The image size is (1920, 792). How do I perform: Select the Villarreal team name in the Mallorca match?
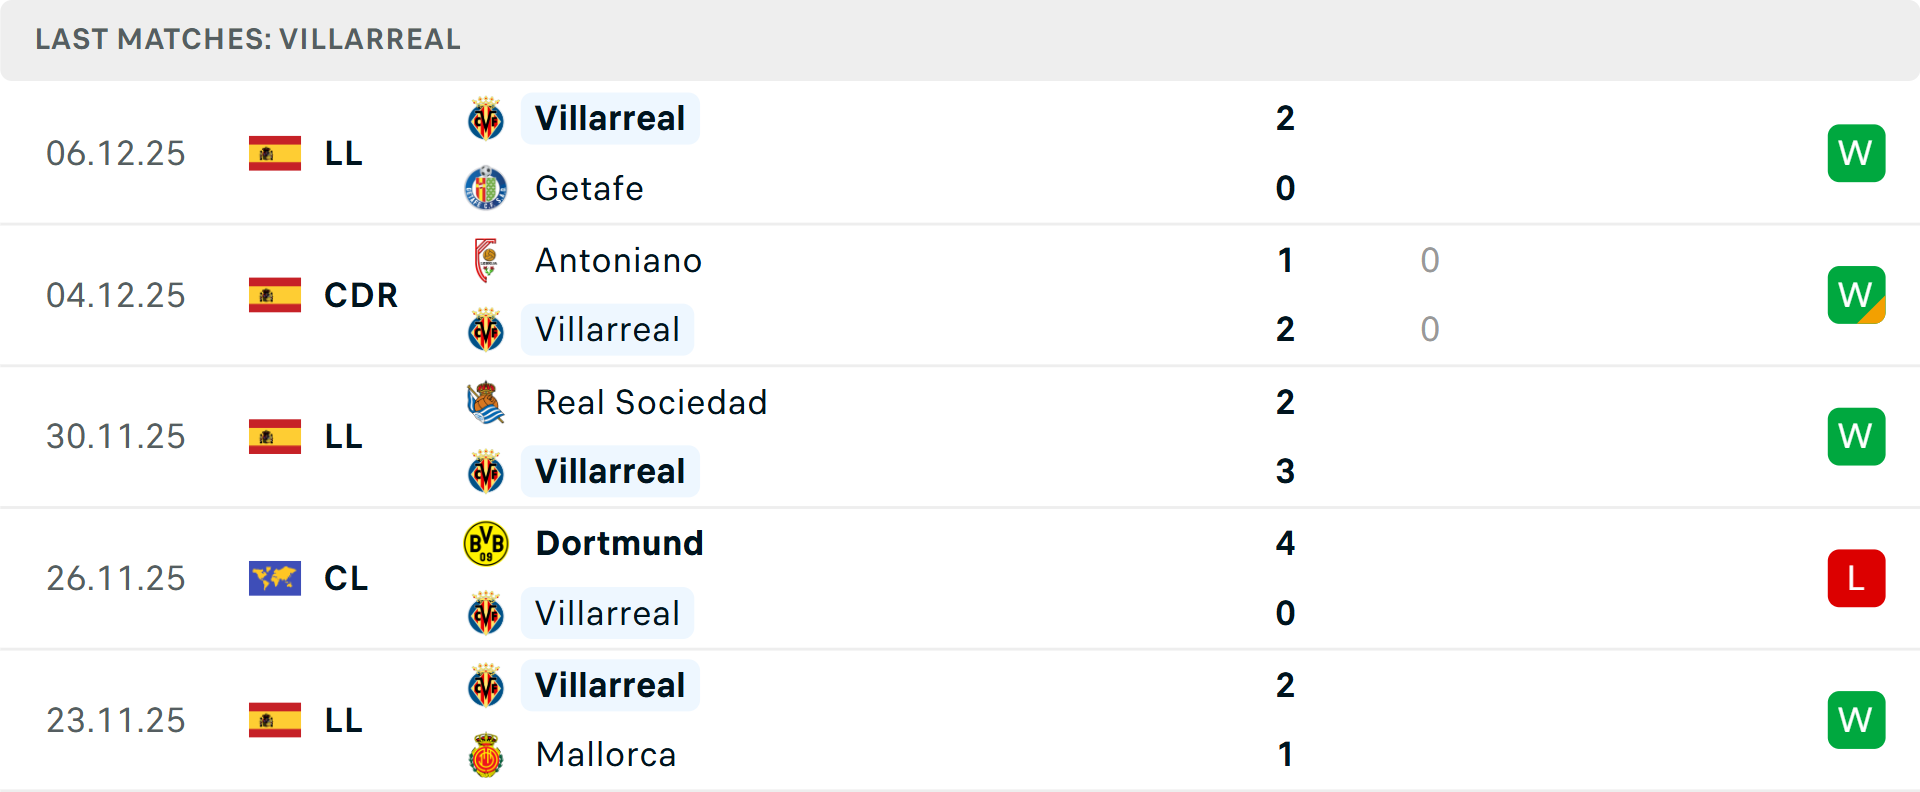610,684
